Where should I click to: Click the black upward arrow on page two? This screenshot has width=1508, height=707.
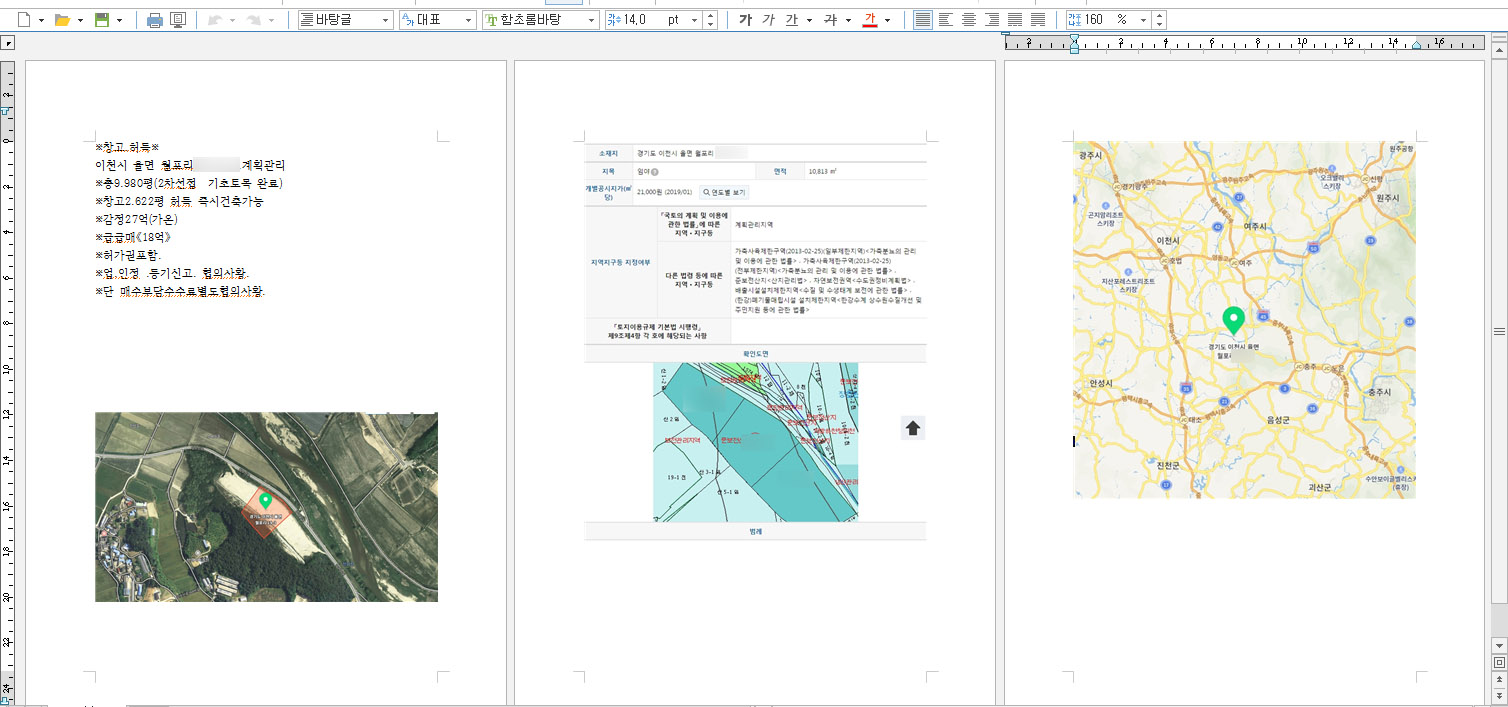pos(913,428)
